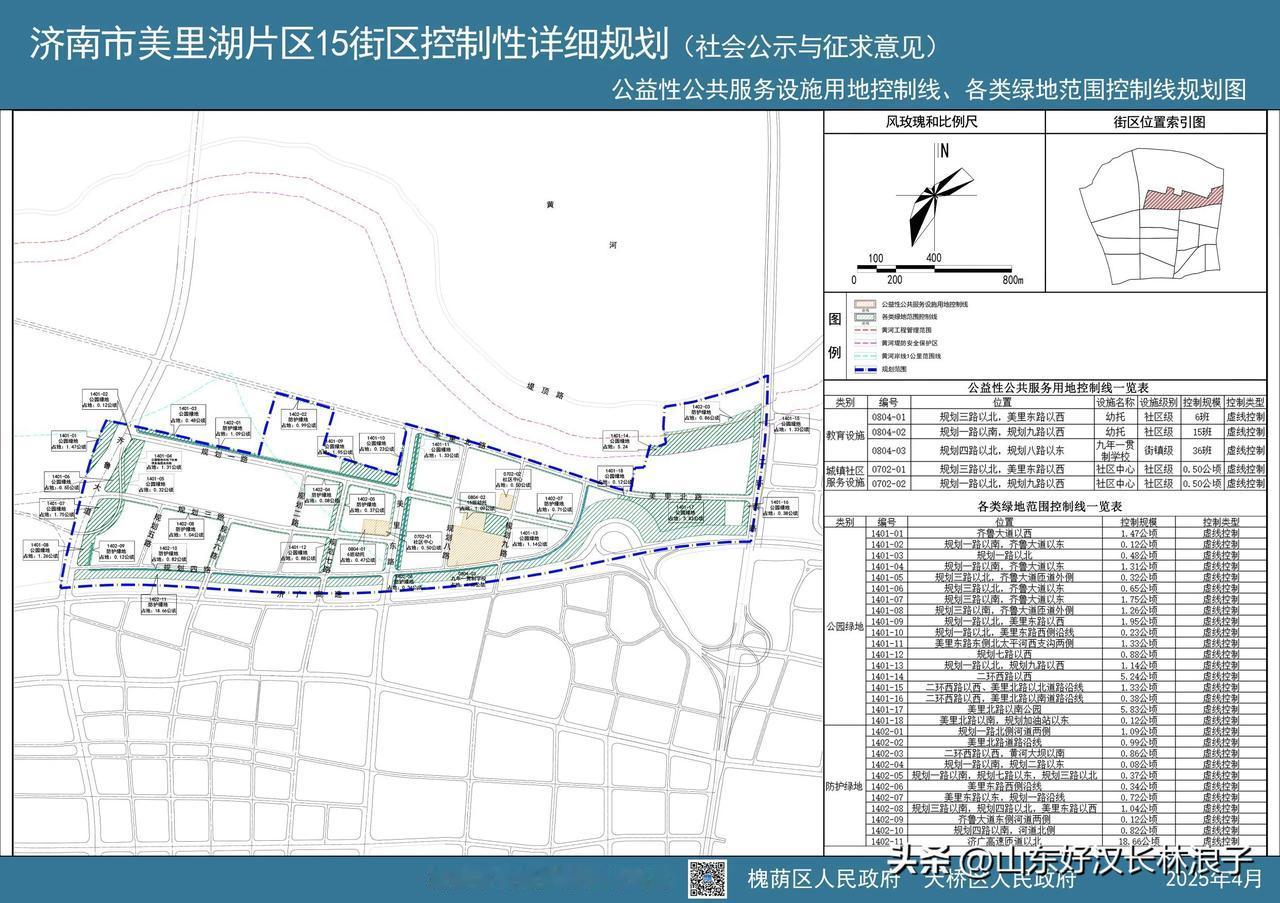The height and width of the screenshot is (903, 1280).
Task: Click the 黄河工程管理范围 legend line symbol
Action: tap(864, 328)
